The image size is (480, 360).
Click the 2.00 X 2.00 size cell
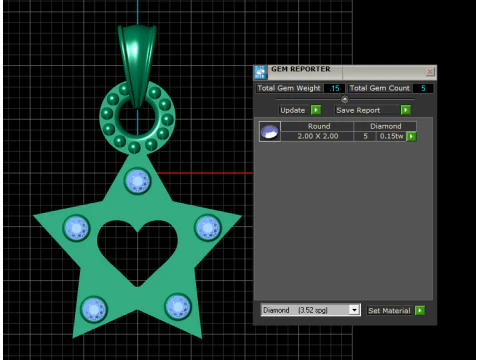pyautogui.click(x=318, y=136)
